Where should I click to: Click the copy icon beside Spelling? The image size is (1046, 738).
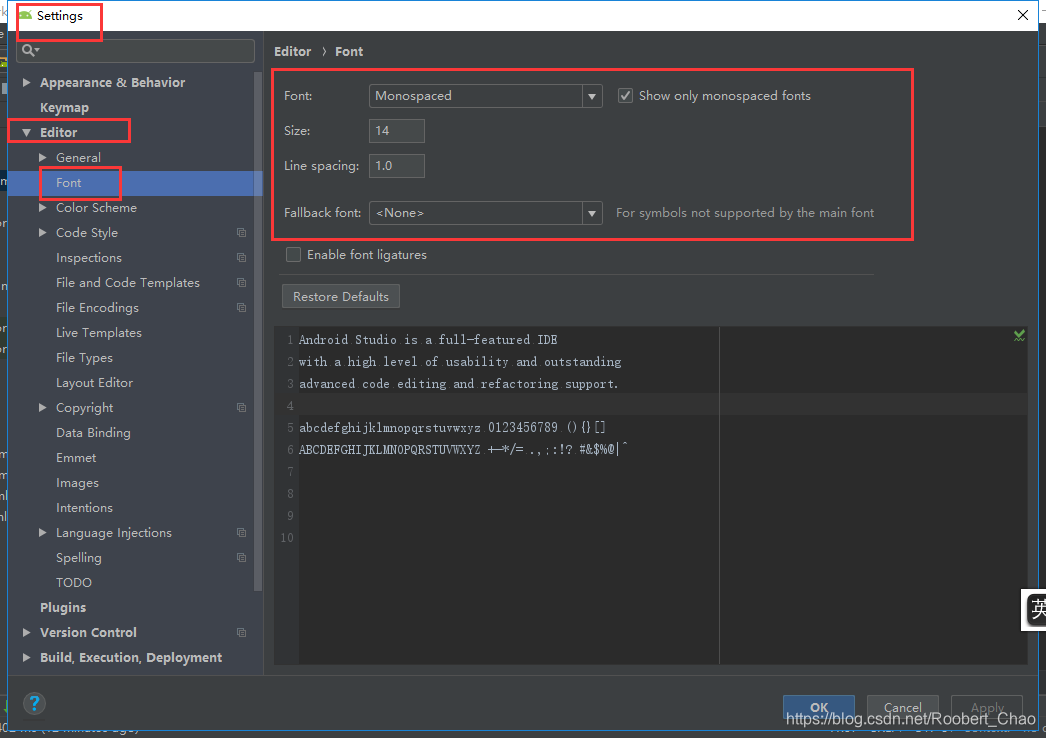tap(241, 558)
